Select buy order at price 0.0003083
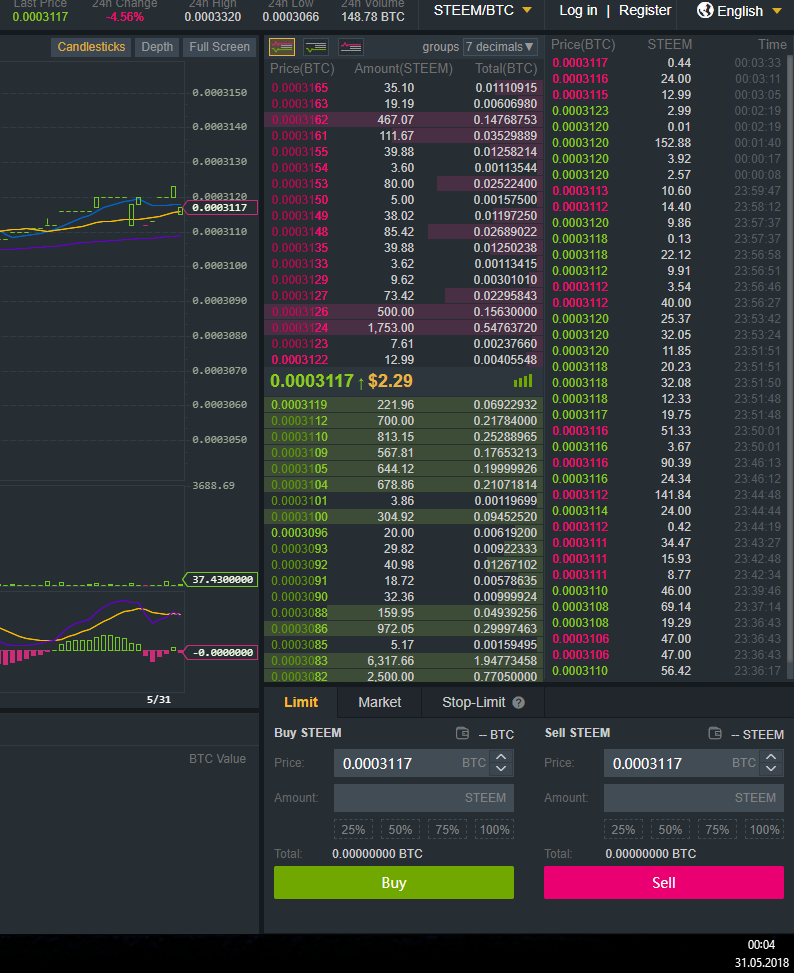This screenshot has width=794, height=973. (404, 661)
